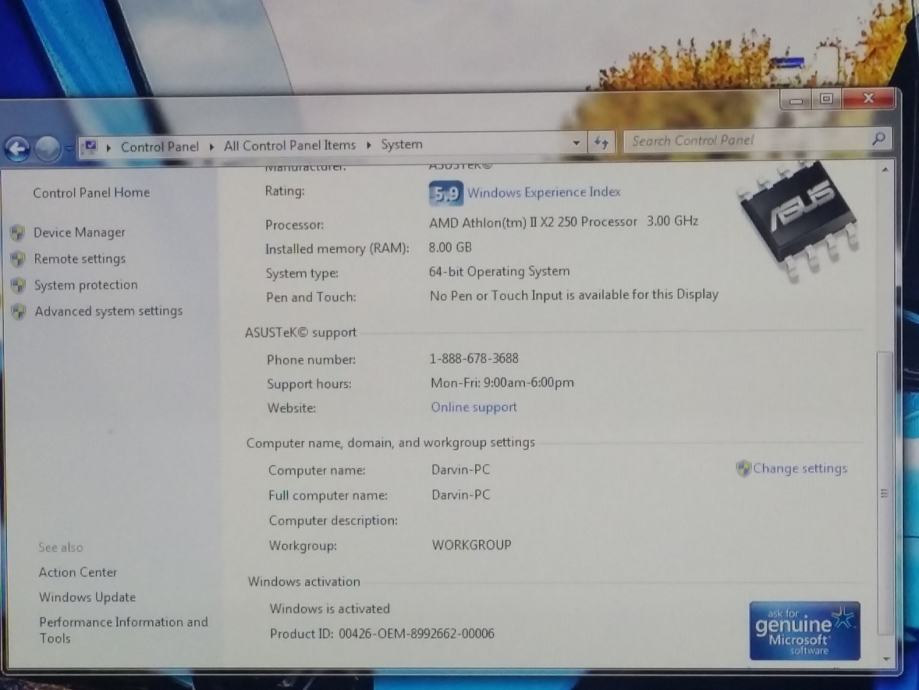Click the ASUS chip logo image
919x690 pixels.
click(799, 220)
